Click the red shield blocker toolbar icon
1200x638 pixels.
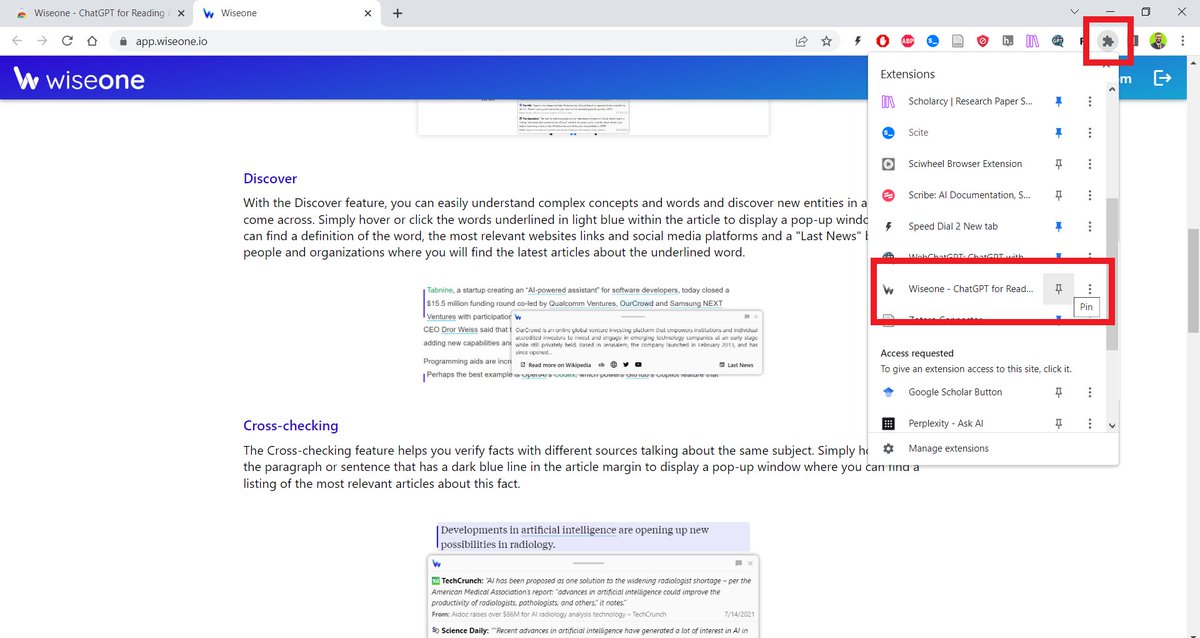(x=982, y=41)
